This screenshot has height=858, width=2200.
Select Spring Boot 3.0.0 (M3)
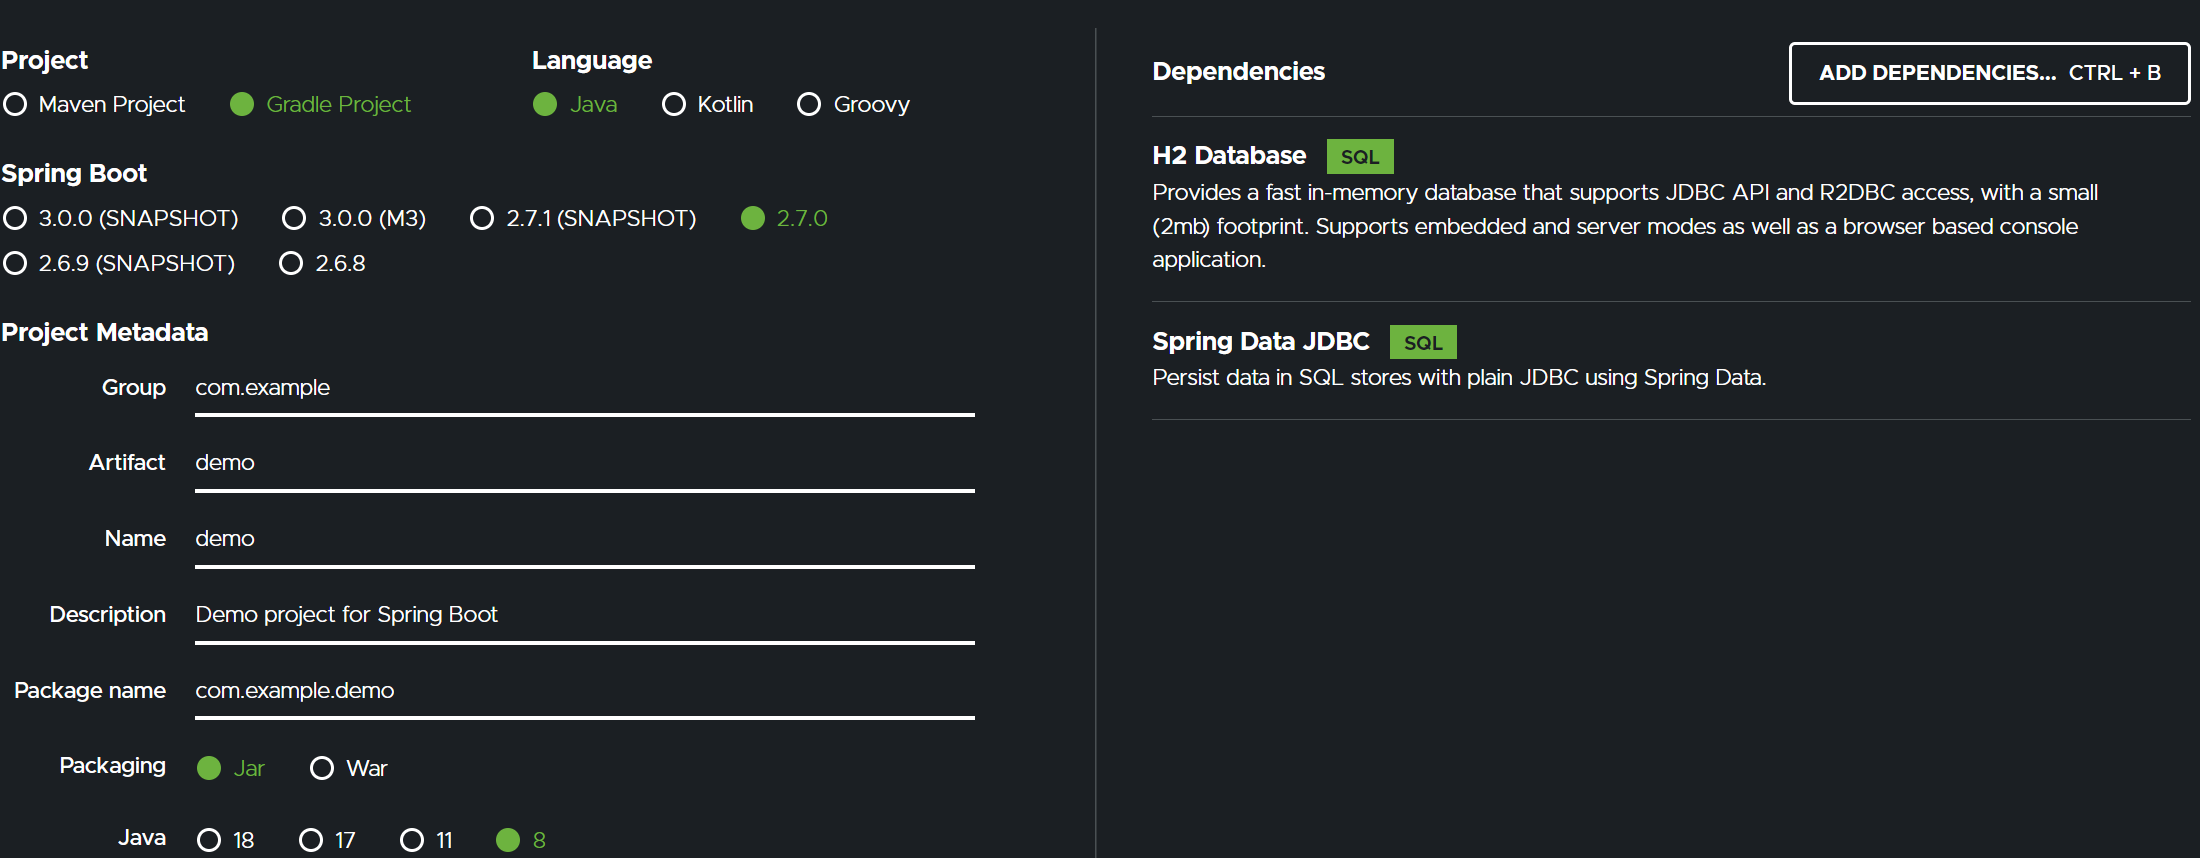point(354,218)
